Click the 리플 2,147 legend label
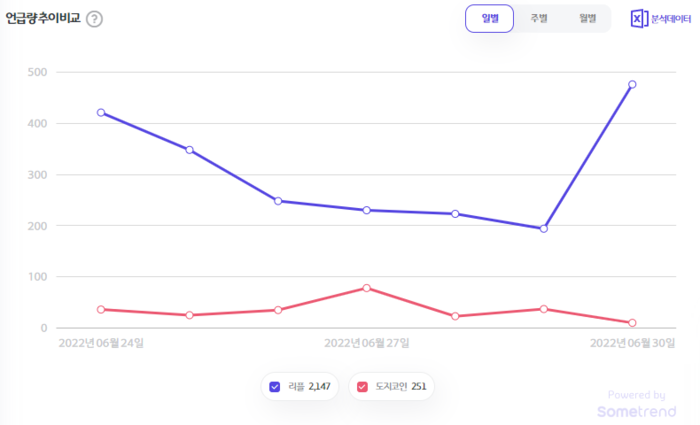700x425 pixels. (x=310, y=385)
